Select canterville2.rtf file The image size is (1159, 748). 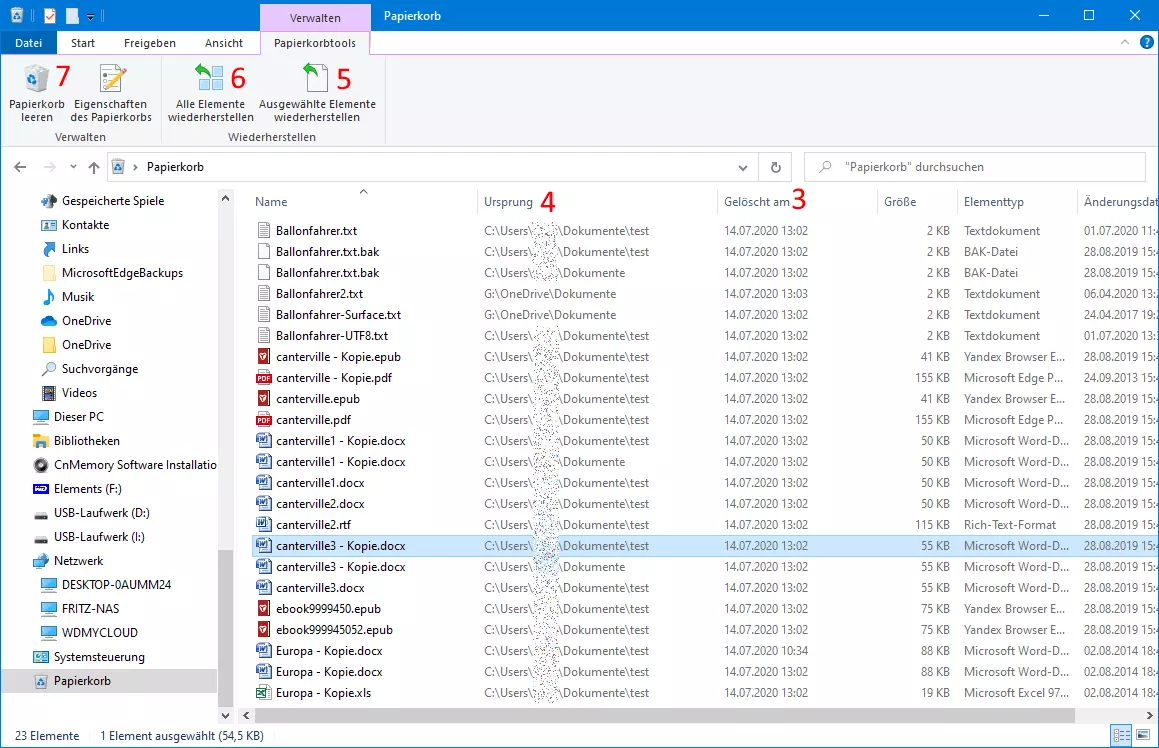pos(313,525)
